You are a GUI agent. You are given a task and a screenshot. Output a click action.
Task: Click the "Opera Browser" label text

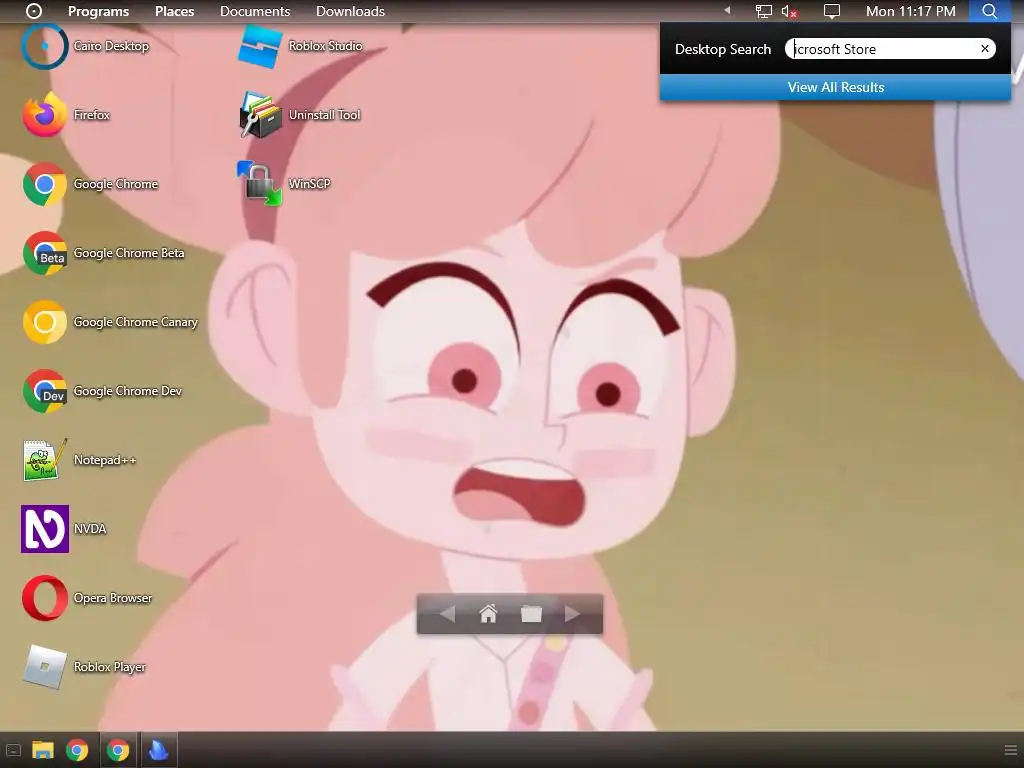point(112,598)
